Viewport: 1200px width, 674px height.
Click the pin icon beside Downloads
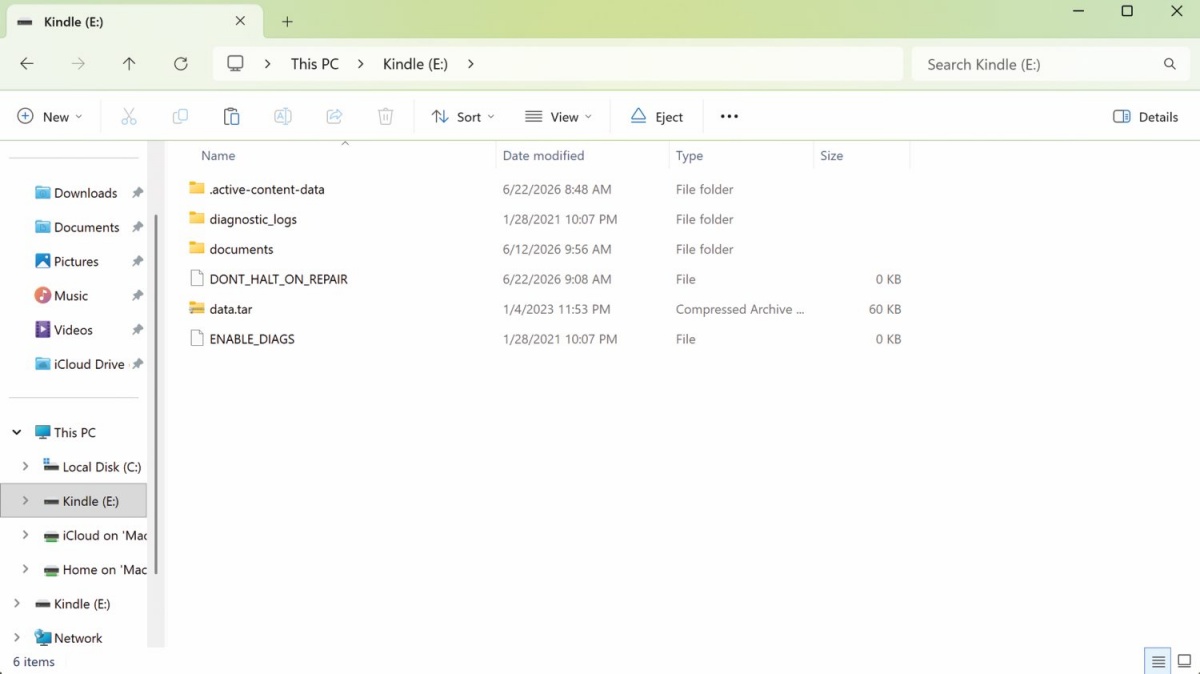coord(138,193)
